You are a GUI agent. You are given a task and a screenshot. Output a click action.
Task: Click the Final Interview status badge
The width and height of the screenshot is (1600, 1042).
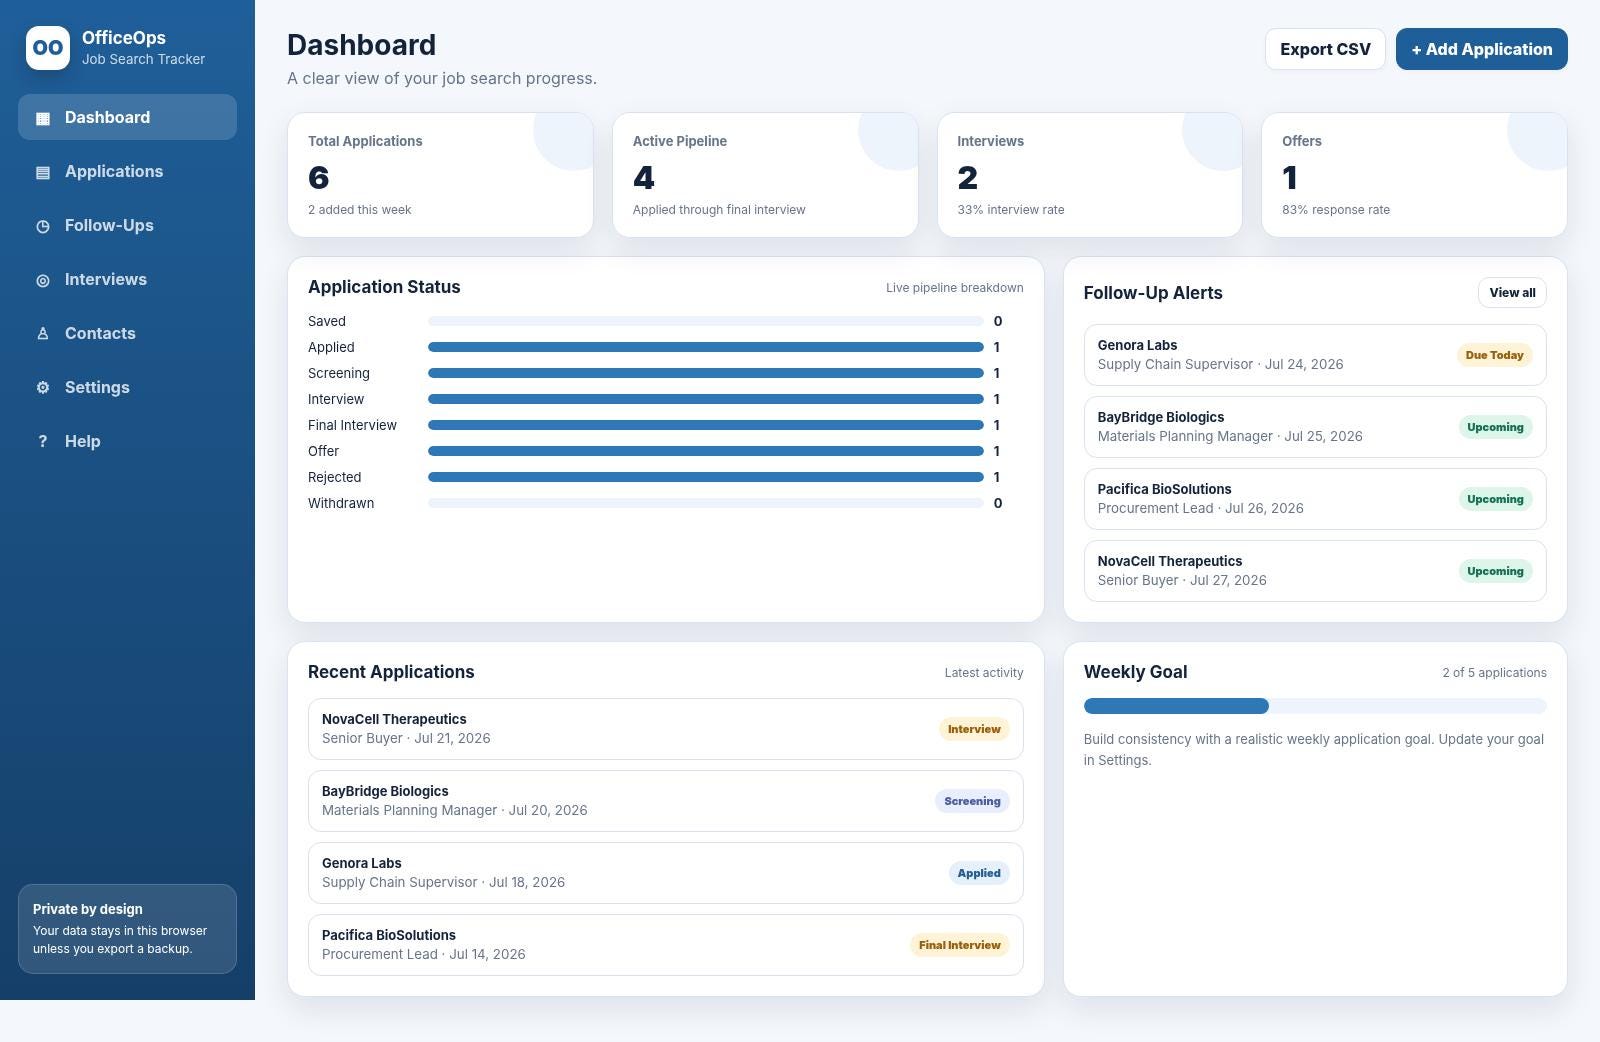click(x=960, y=945)
